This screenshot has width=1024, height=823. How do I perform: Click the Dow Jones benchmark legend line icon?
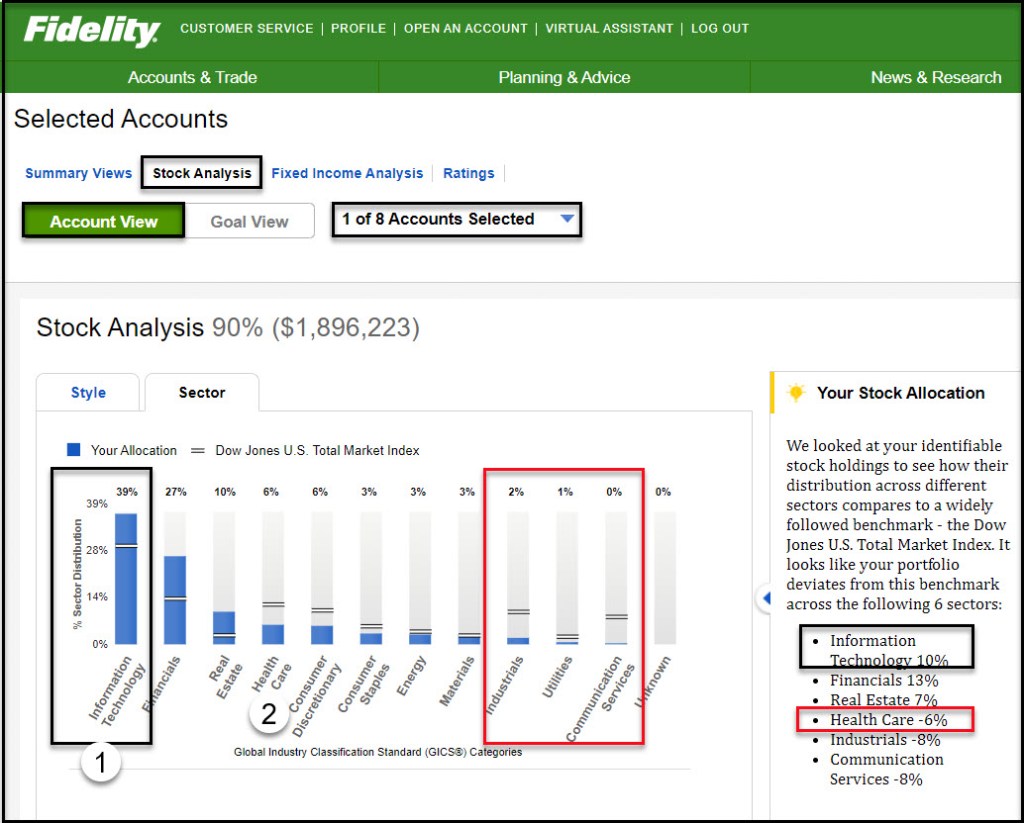197,450
